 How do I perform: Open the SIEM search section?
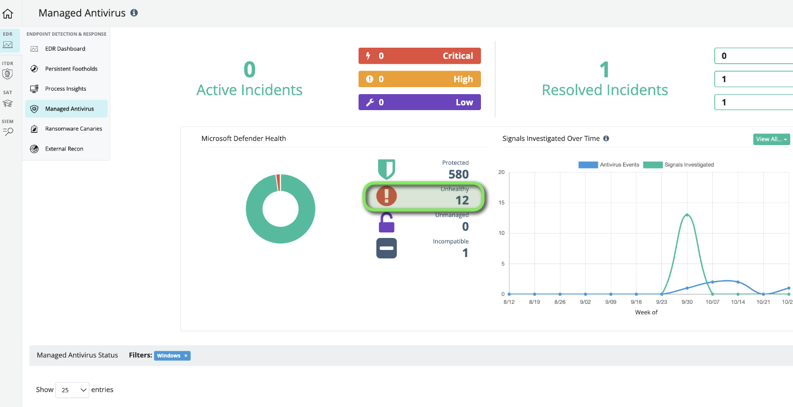click(8, 129)
